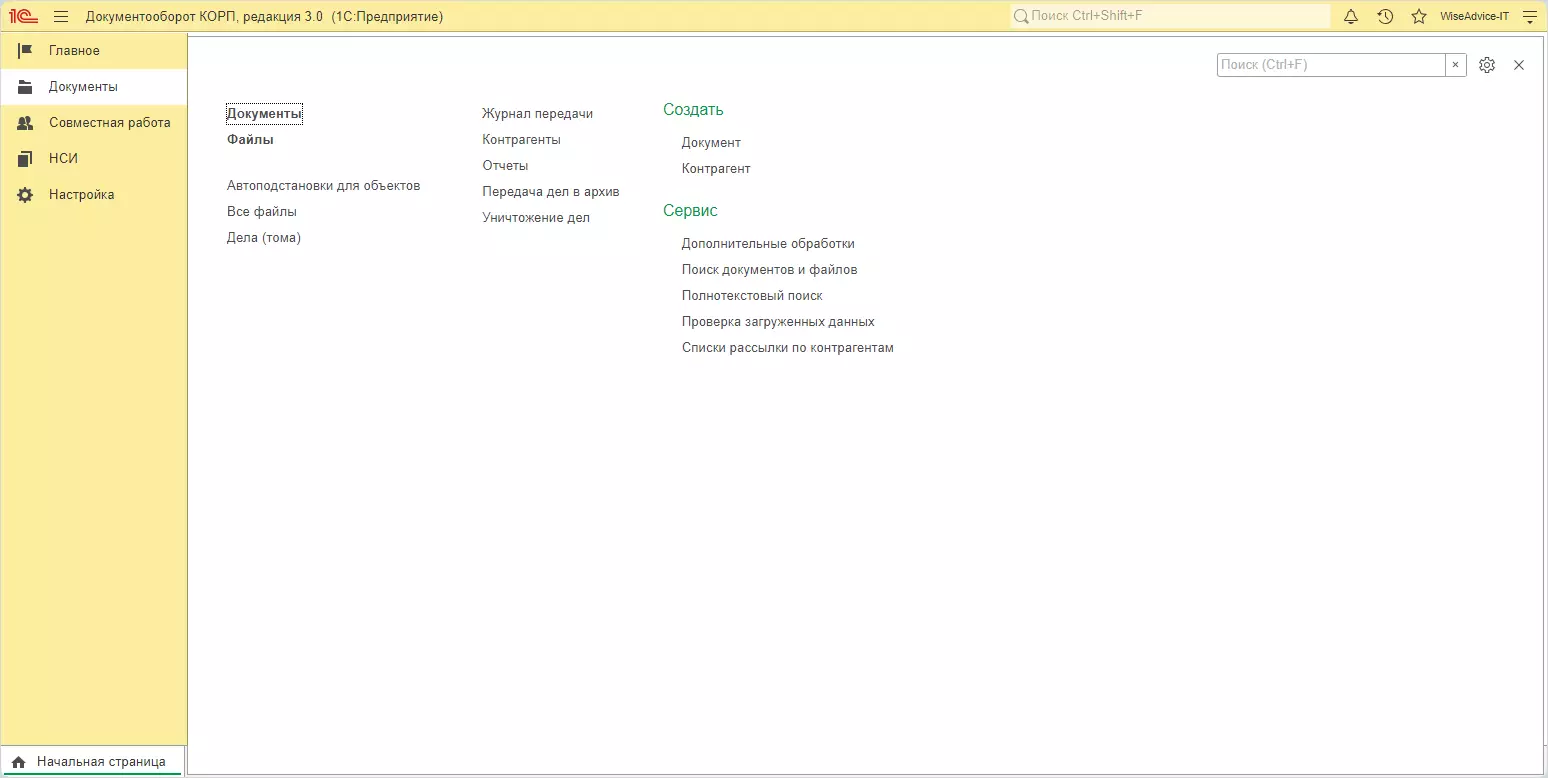The height and width of the screenshot is (778, 1548).
Task: Open Передача дел в архив
Action: pos(551,192)
